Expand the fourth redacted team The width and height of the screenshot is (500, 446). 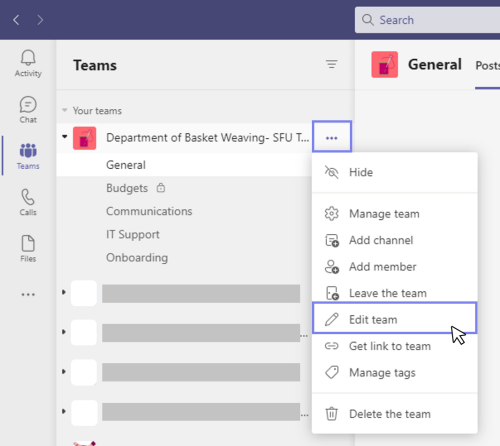click(64, 411)
